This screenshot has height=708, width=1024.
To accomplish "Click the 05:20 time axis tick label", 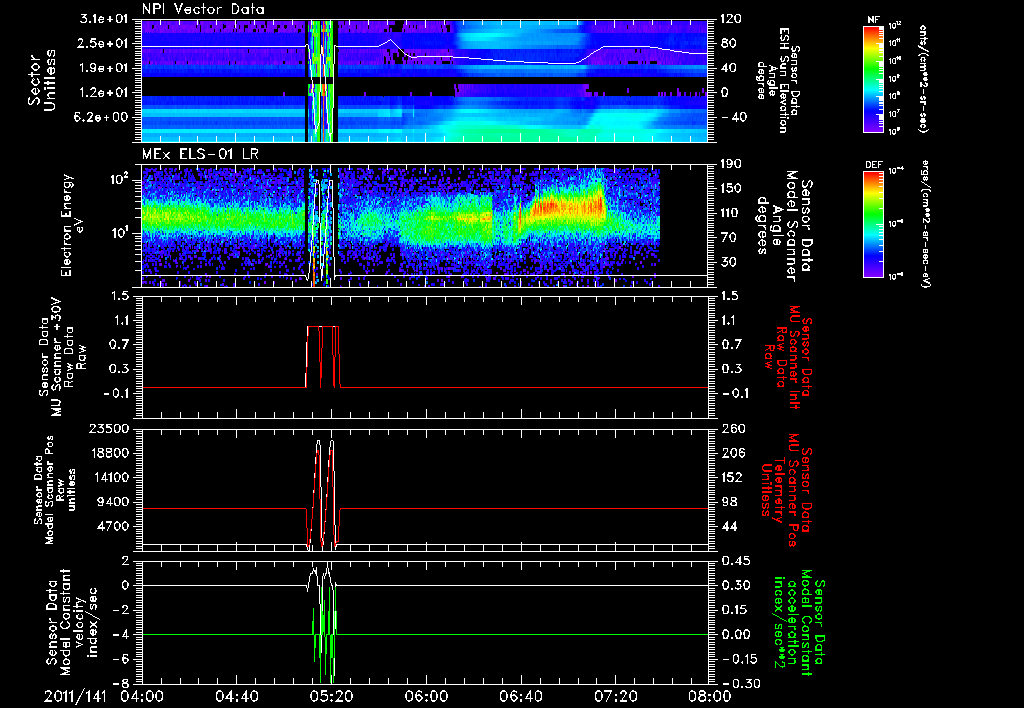I will click(x=331, y=696).
